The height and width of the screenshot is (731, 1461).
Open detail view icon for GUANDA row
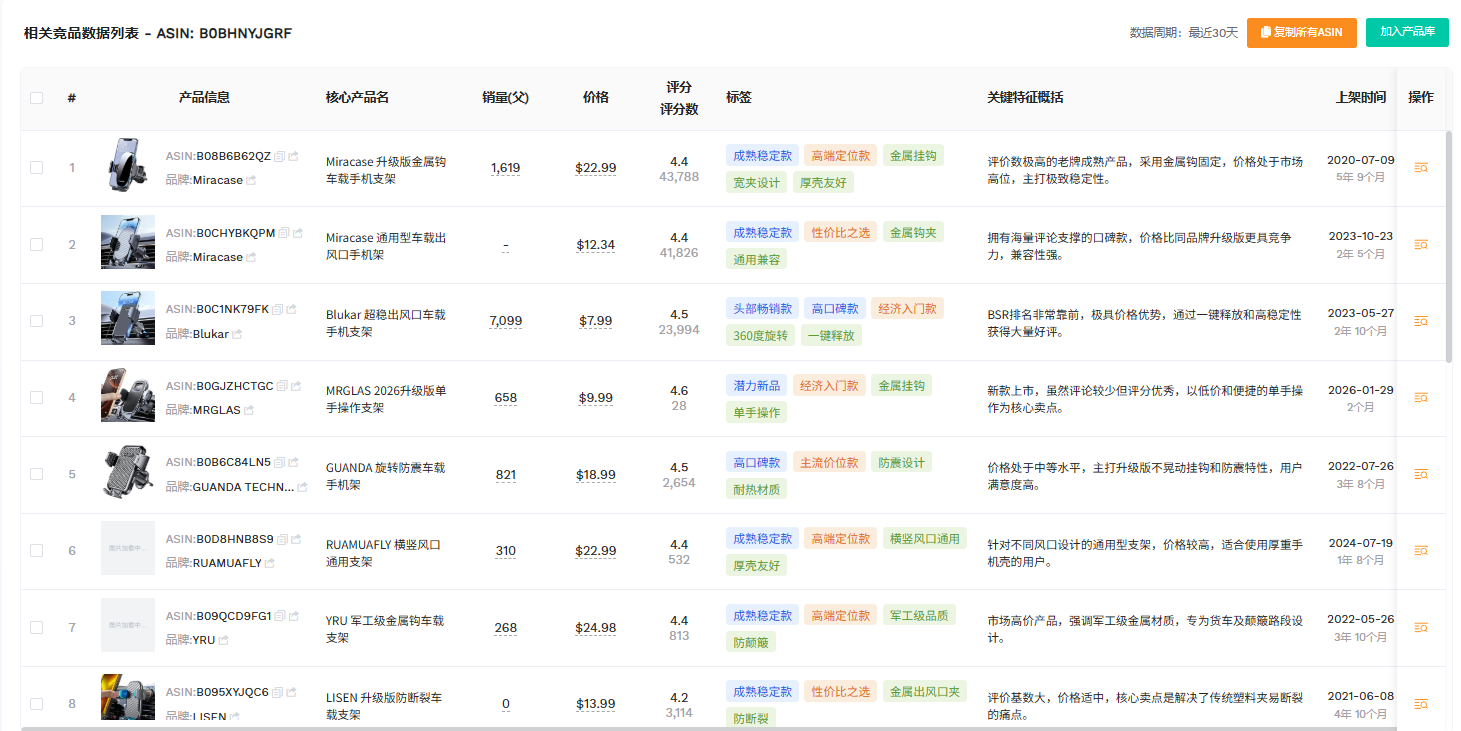(1420, 474)
